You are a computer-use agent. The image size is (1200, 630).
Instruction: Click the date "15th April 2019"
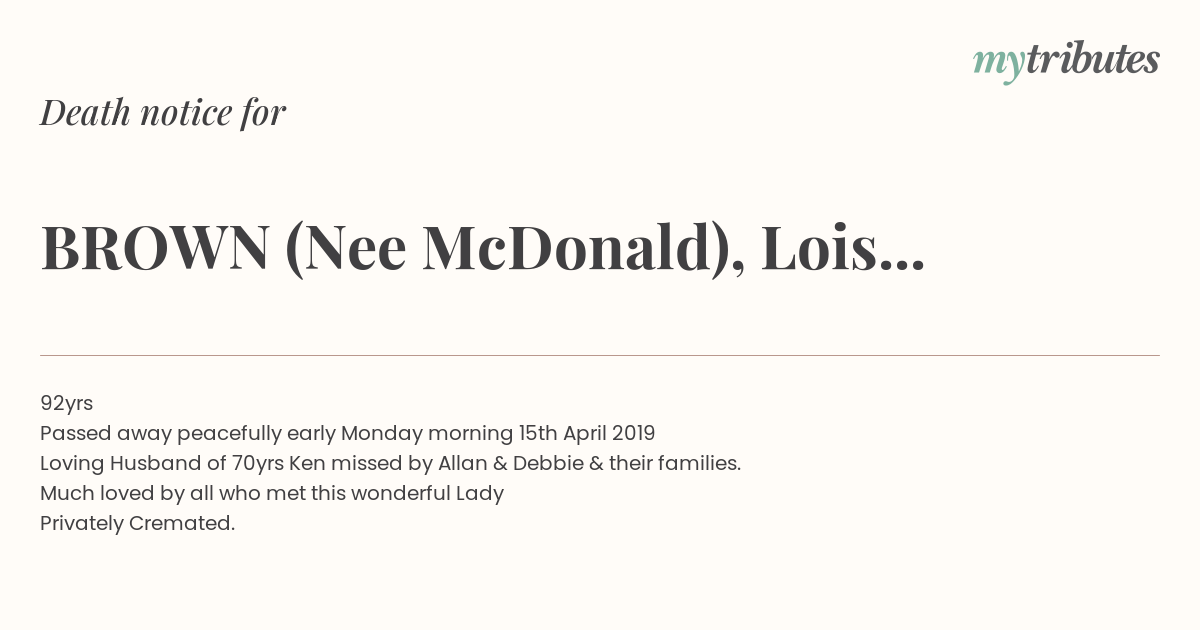click(587, 433)
